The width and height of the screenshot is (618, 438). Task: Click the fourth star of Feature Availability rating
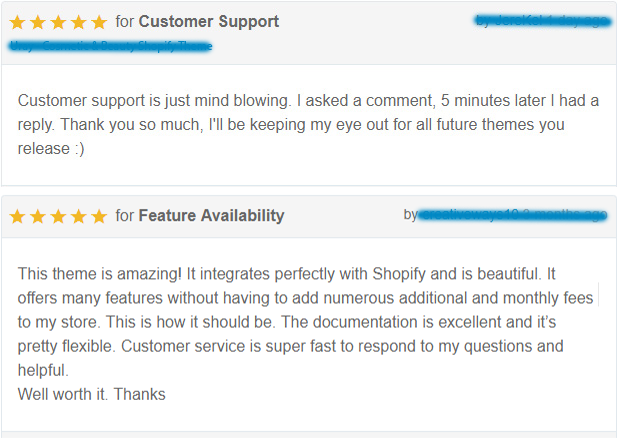click(x=79, y=216)
